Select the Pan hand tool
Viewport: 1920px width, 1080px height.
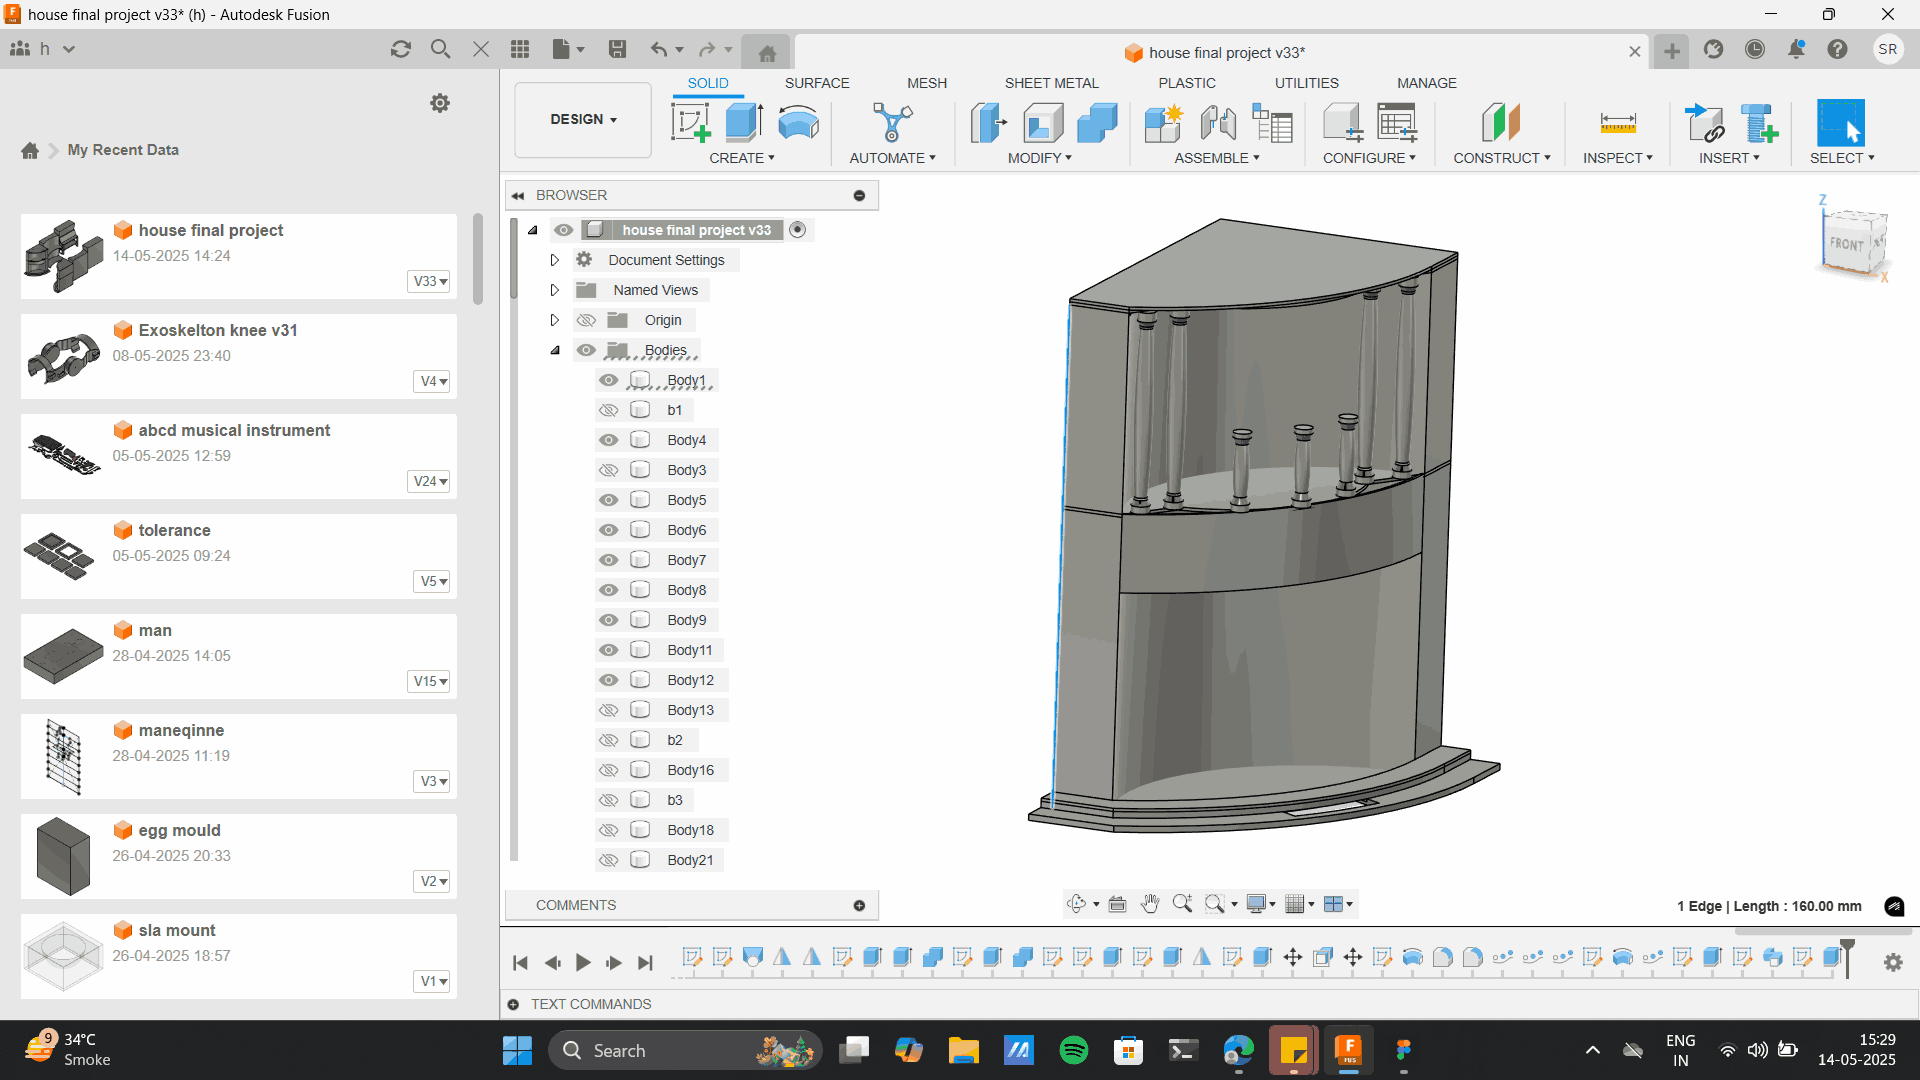coord(1150,904)
